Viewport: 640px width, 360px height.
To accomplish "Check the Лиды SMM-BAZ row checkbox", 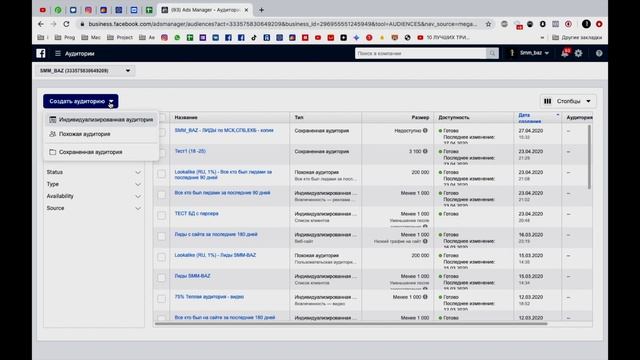I will click(x=162, y=278).
